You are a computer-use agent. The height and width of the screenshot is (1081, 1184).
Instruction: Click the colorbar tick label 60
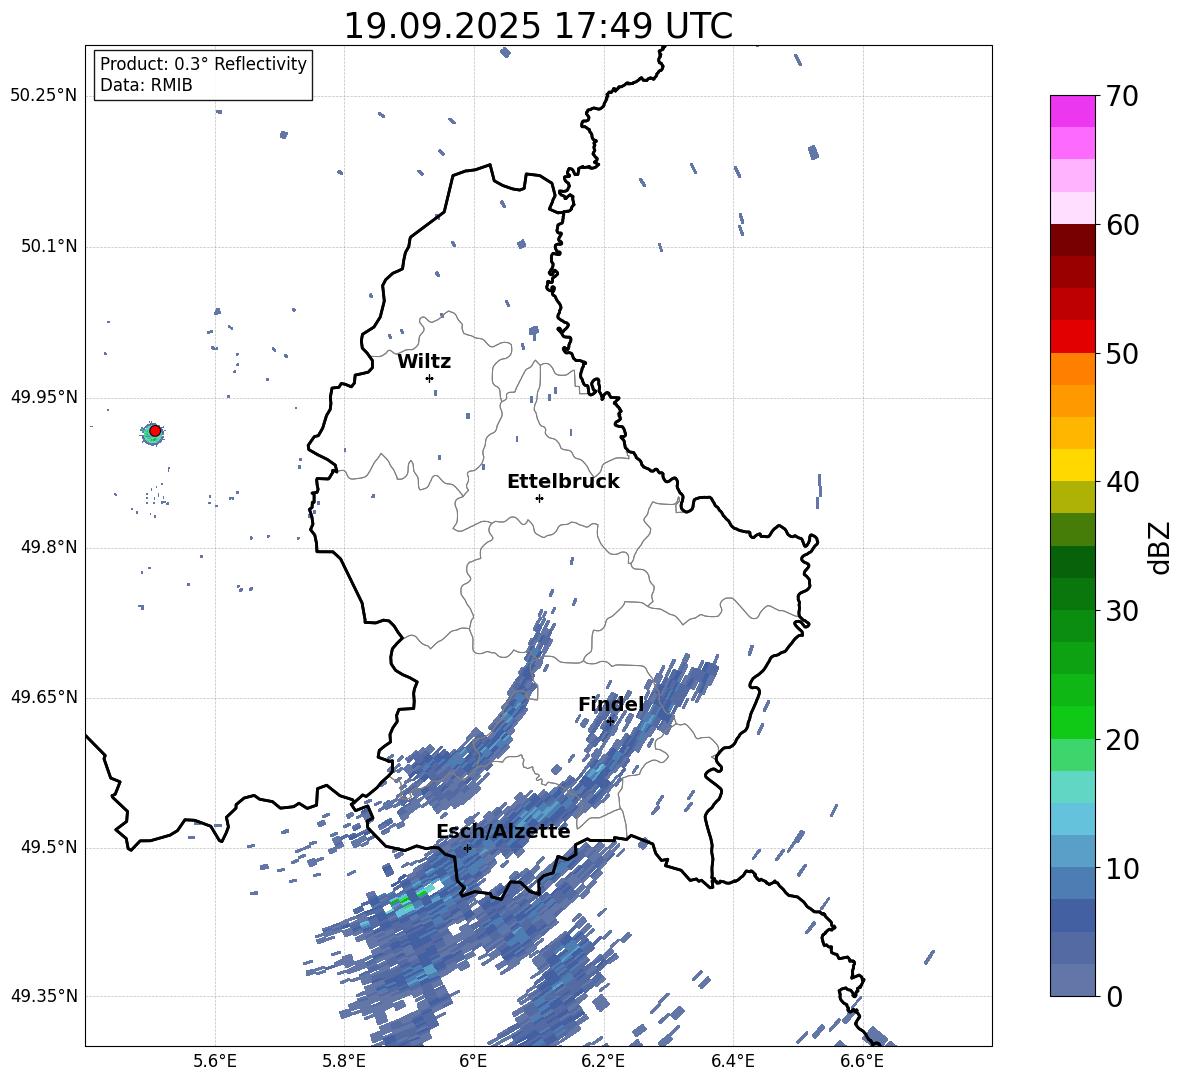[1122, 225]
